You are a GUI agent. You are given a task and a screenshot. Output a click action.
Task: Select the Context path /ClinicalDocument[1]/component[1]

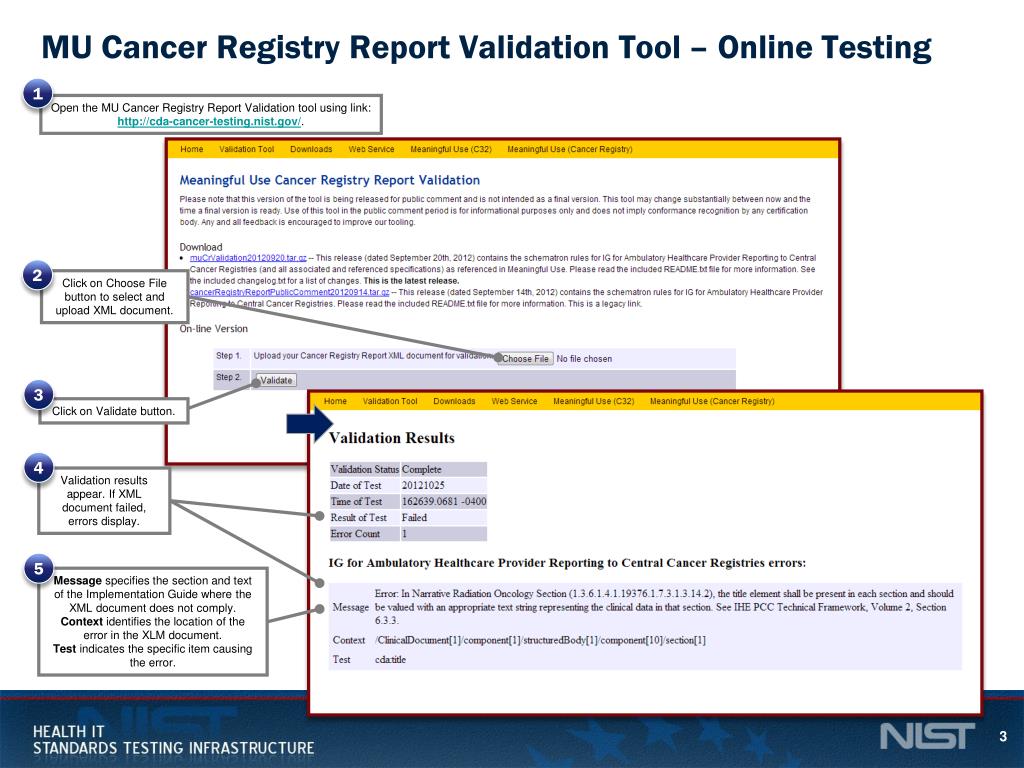coord(540,640)
